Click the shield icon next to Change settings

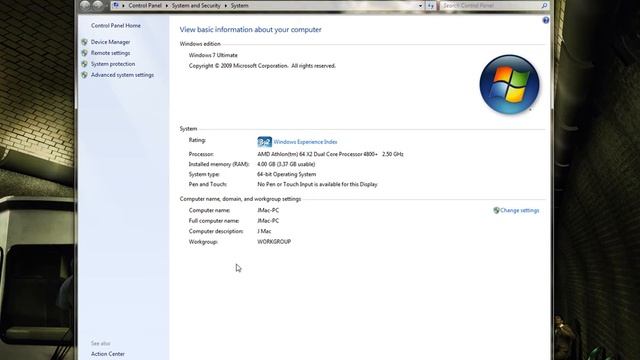[x=496, y=210]
